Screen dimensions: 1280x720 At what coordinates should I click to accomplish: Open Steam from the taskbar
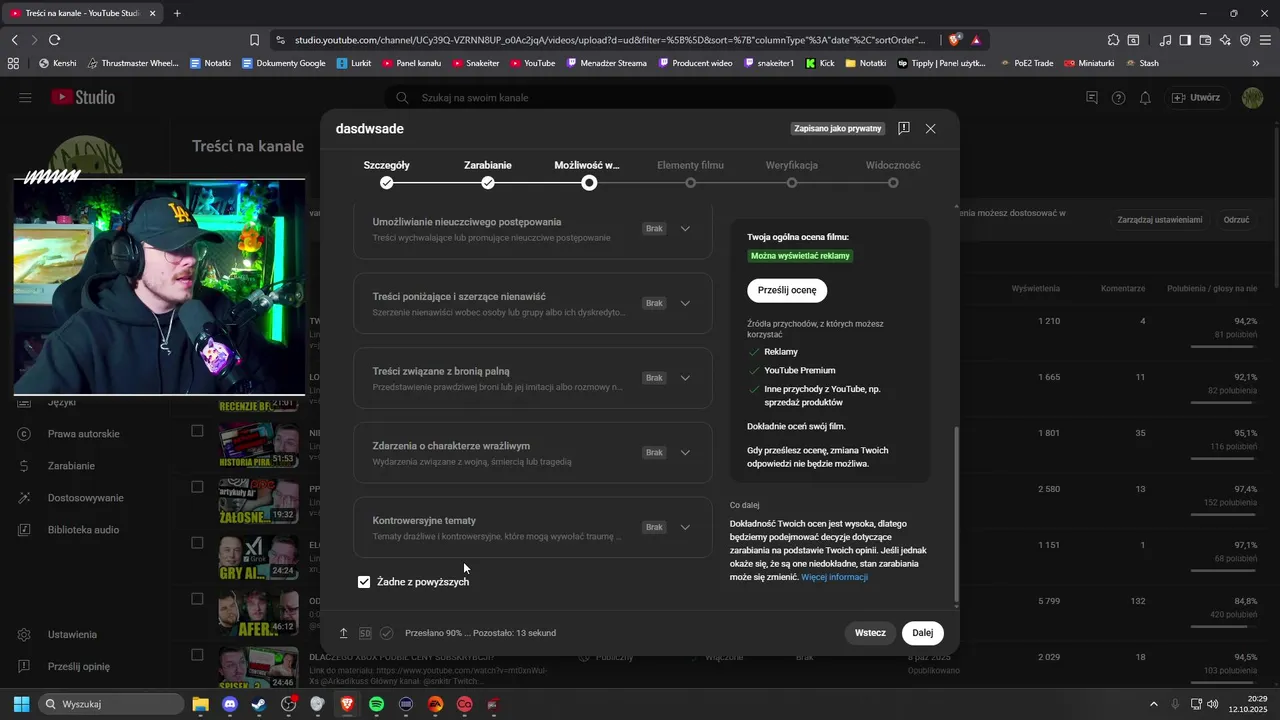258,704
